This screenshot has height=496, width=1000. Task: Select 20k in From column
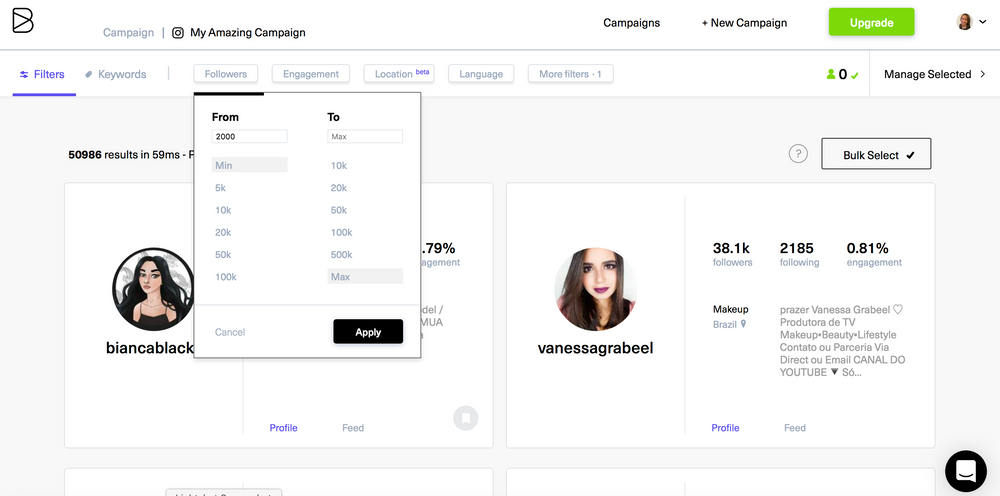(223, 233)
